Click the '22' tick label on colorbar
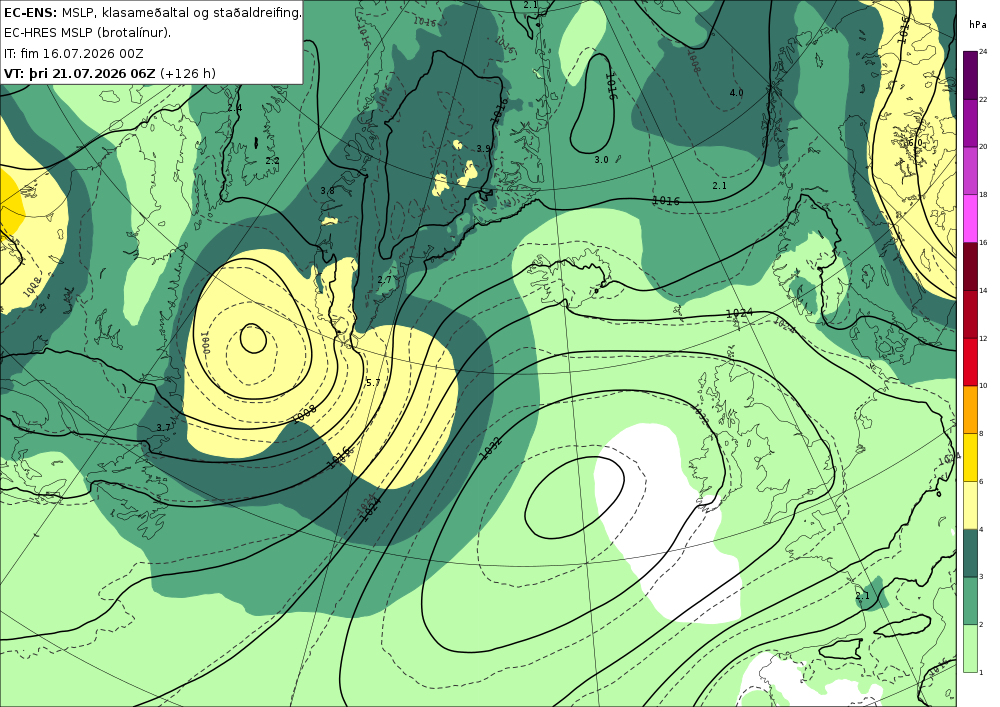Screen dimensions: 1000x707 983,99
